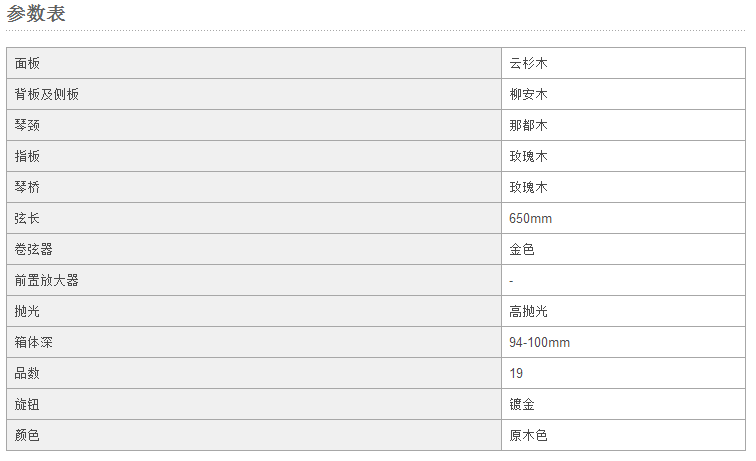Select the 卷弦器 row label

tap(33, 249)
